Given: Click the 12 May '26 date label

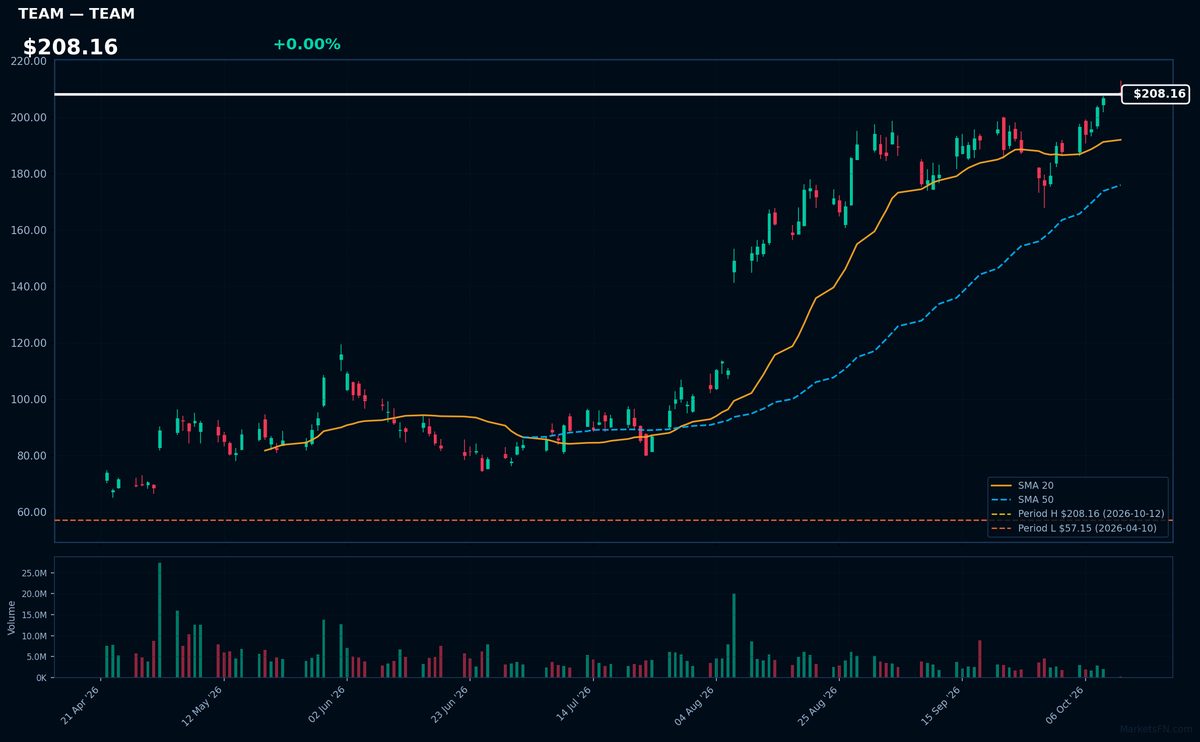Looking at the screenshot, I should 202,705.
